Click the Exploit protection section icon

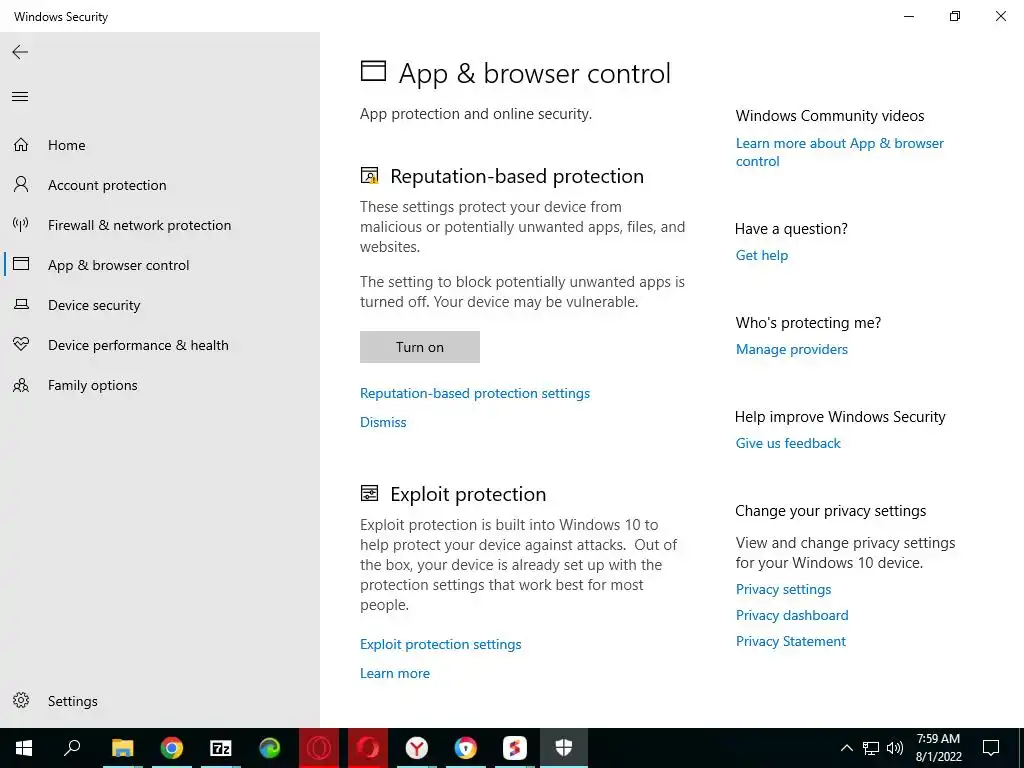point(370,493)
